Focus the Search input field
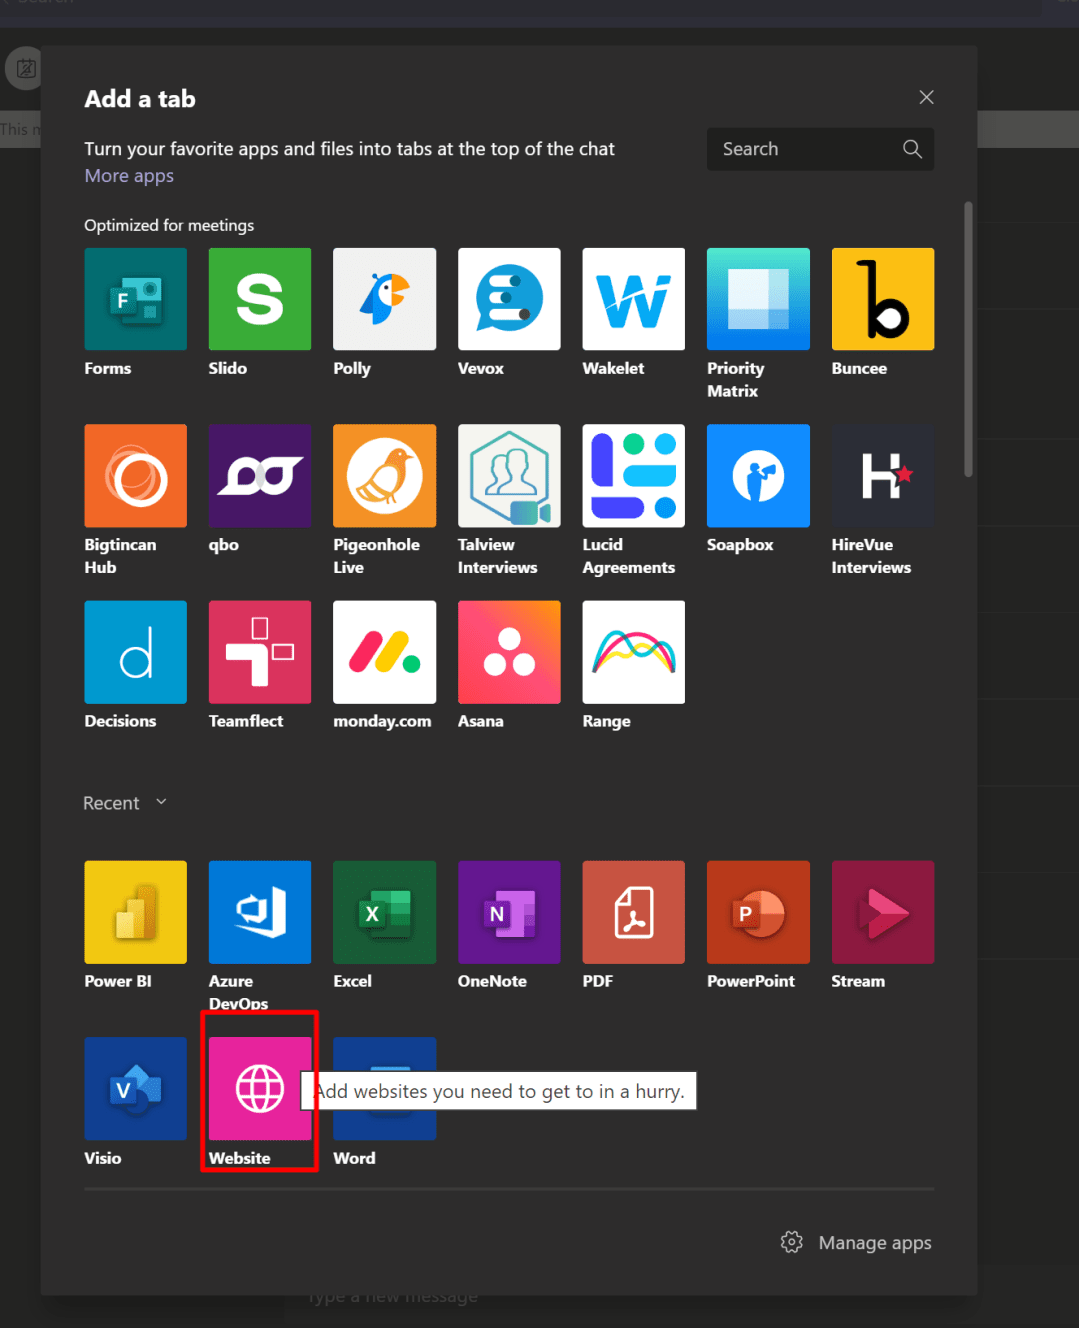The image size is (1079, 1328). [x=800, y=149]
